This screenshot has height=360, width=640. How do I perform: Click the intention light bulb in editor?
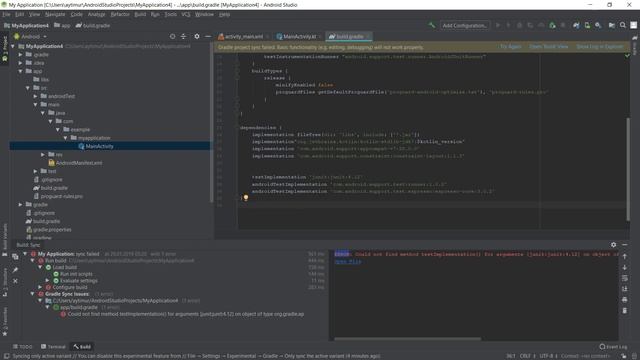pyautogui.click(x=246, y=198)
